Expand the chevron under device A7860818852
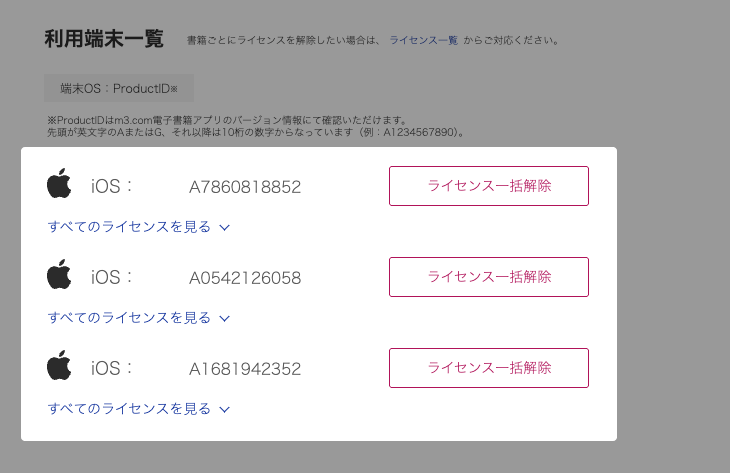Screen dimensions: 730x473 [x=225, y=227]
